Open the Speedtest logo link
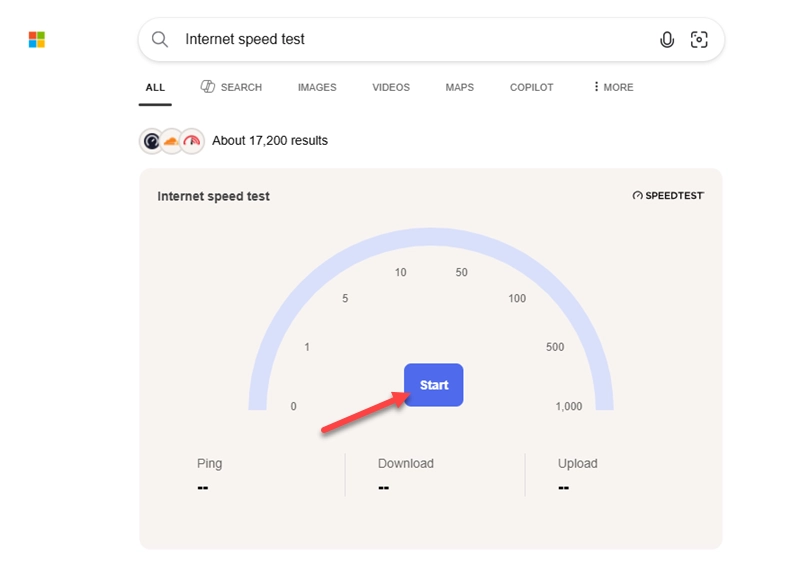 [x=668, y=195]
